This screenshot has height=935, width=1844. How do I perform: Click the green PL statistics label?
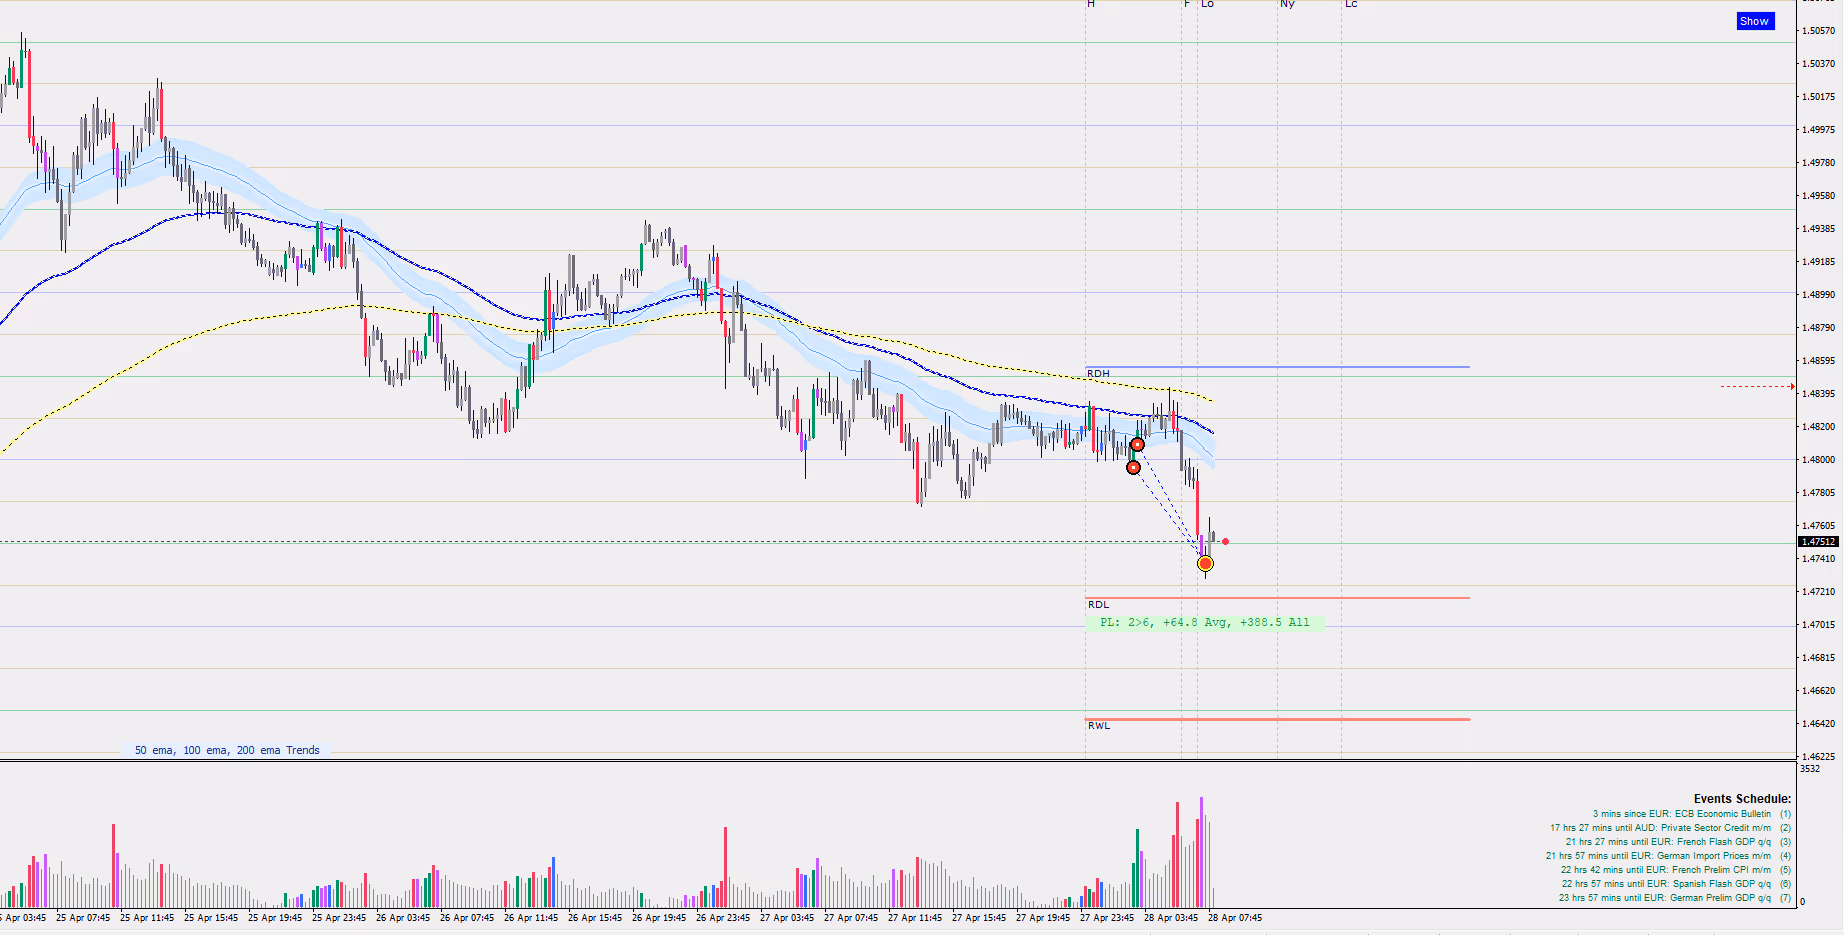(x=1204, y=622)
